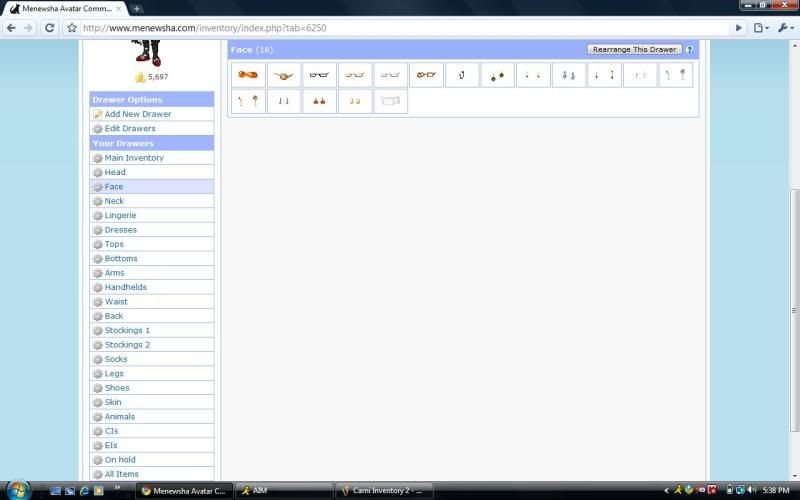Viewport: 800px width, 500px height.
Task: Click the gear icon beside Main Inventory
Action: 97,158
